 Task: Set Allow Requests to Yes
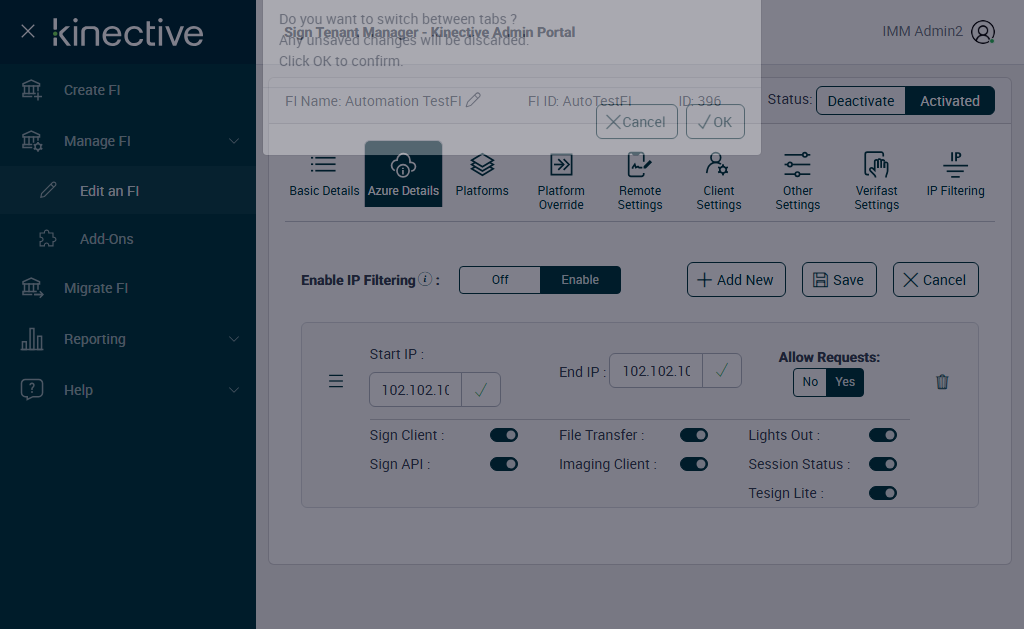(x=845, y=382)
